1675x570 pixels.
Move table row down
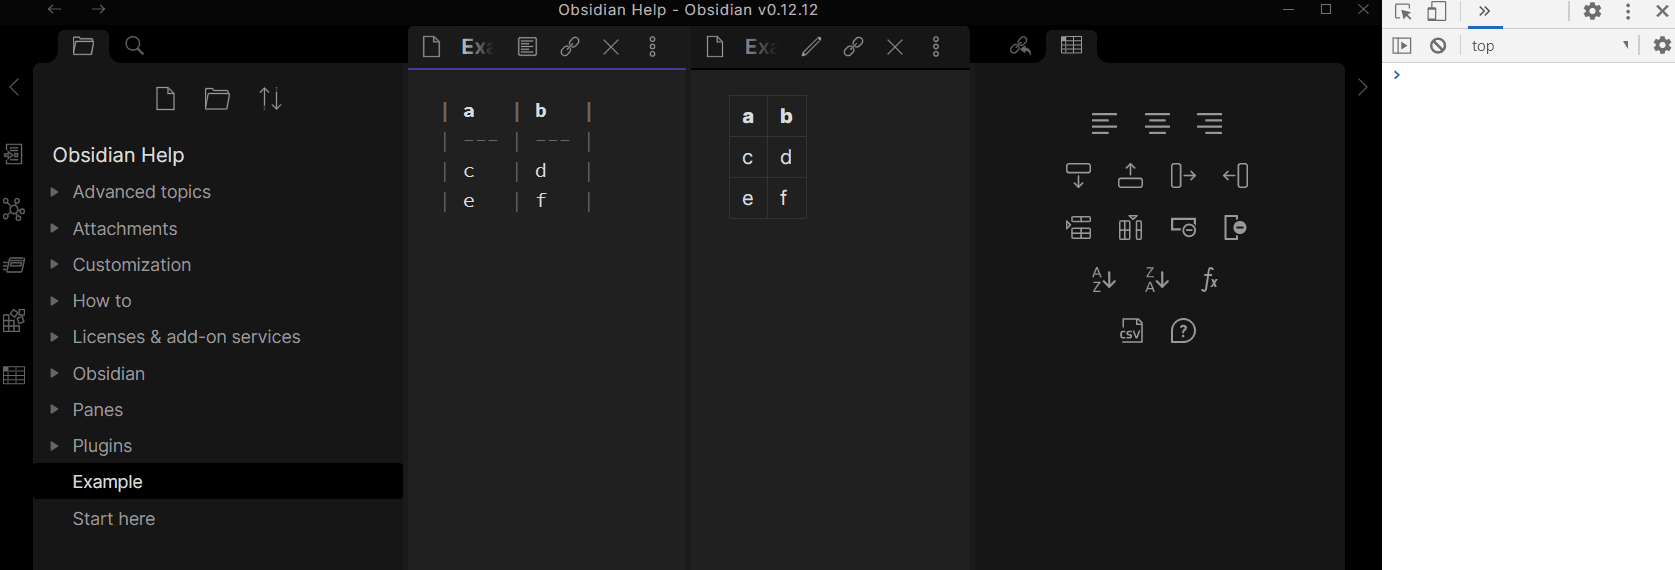click(1078, 176)
